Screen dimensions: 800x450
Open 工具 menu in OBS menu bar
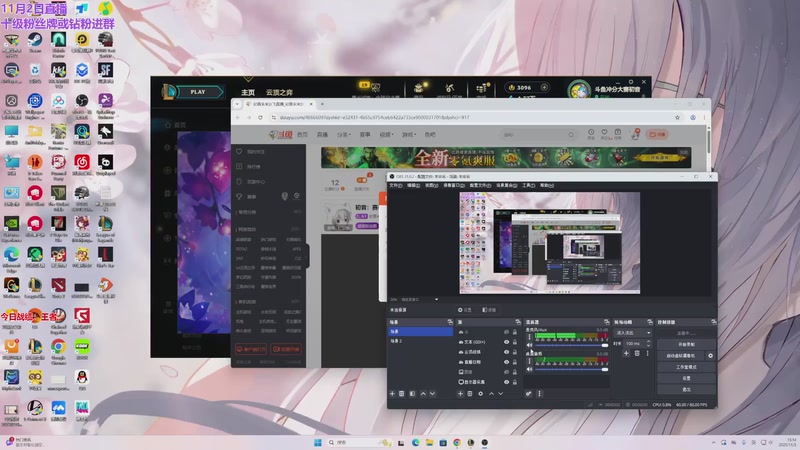pyautogui.click(x=529, y=186)
